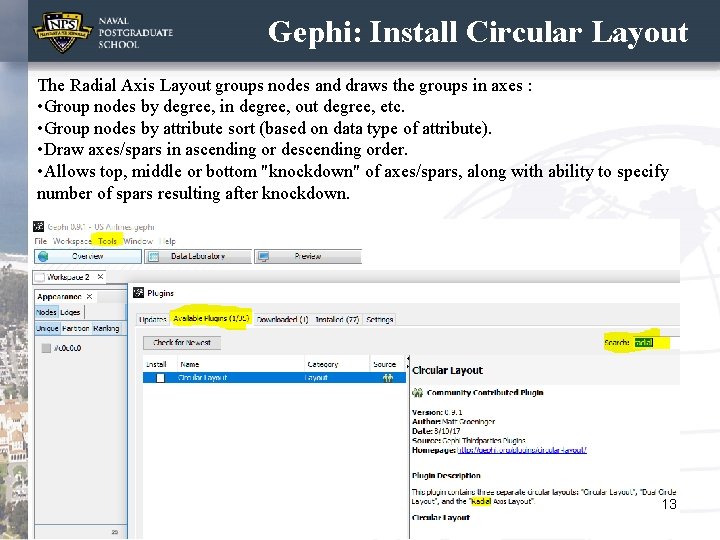The image size is (720, 540).
Task: Open the Installed (77) tab
Action: (x=337, y=320)
